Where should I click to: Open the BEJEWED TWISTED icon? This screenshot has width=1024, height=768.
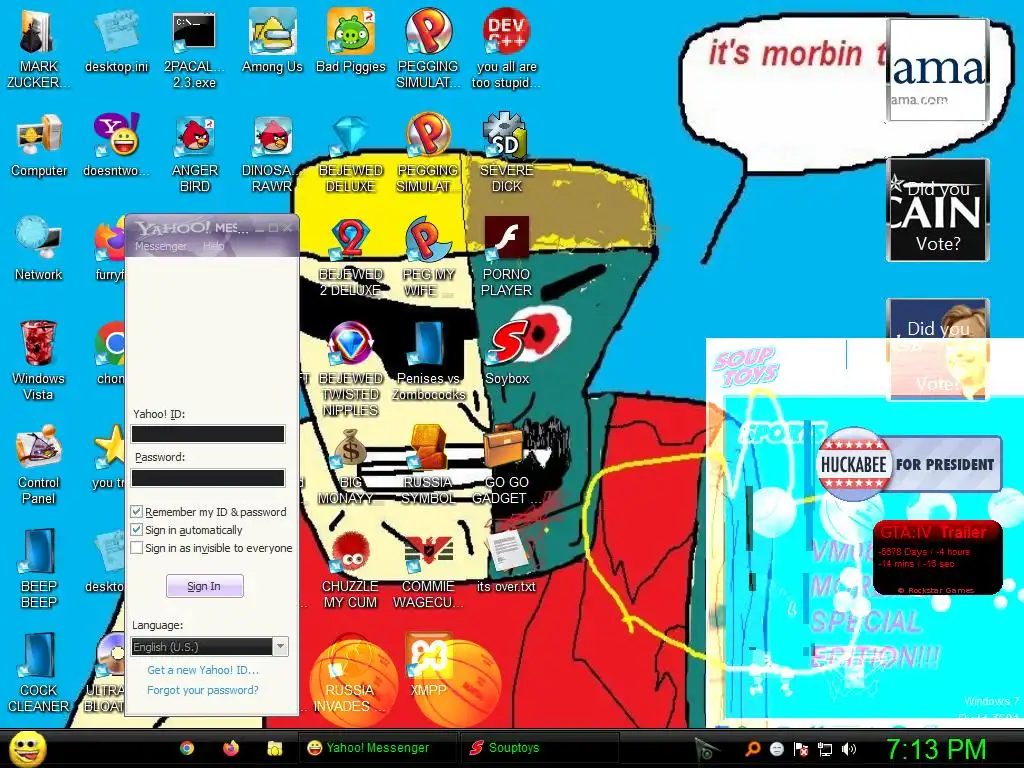(x=351, y=368)
